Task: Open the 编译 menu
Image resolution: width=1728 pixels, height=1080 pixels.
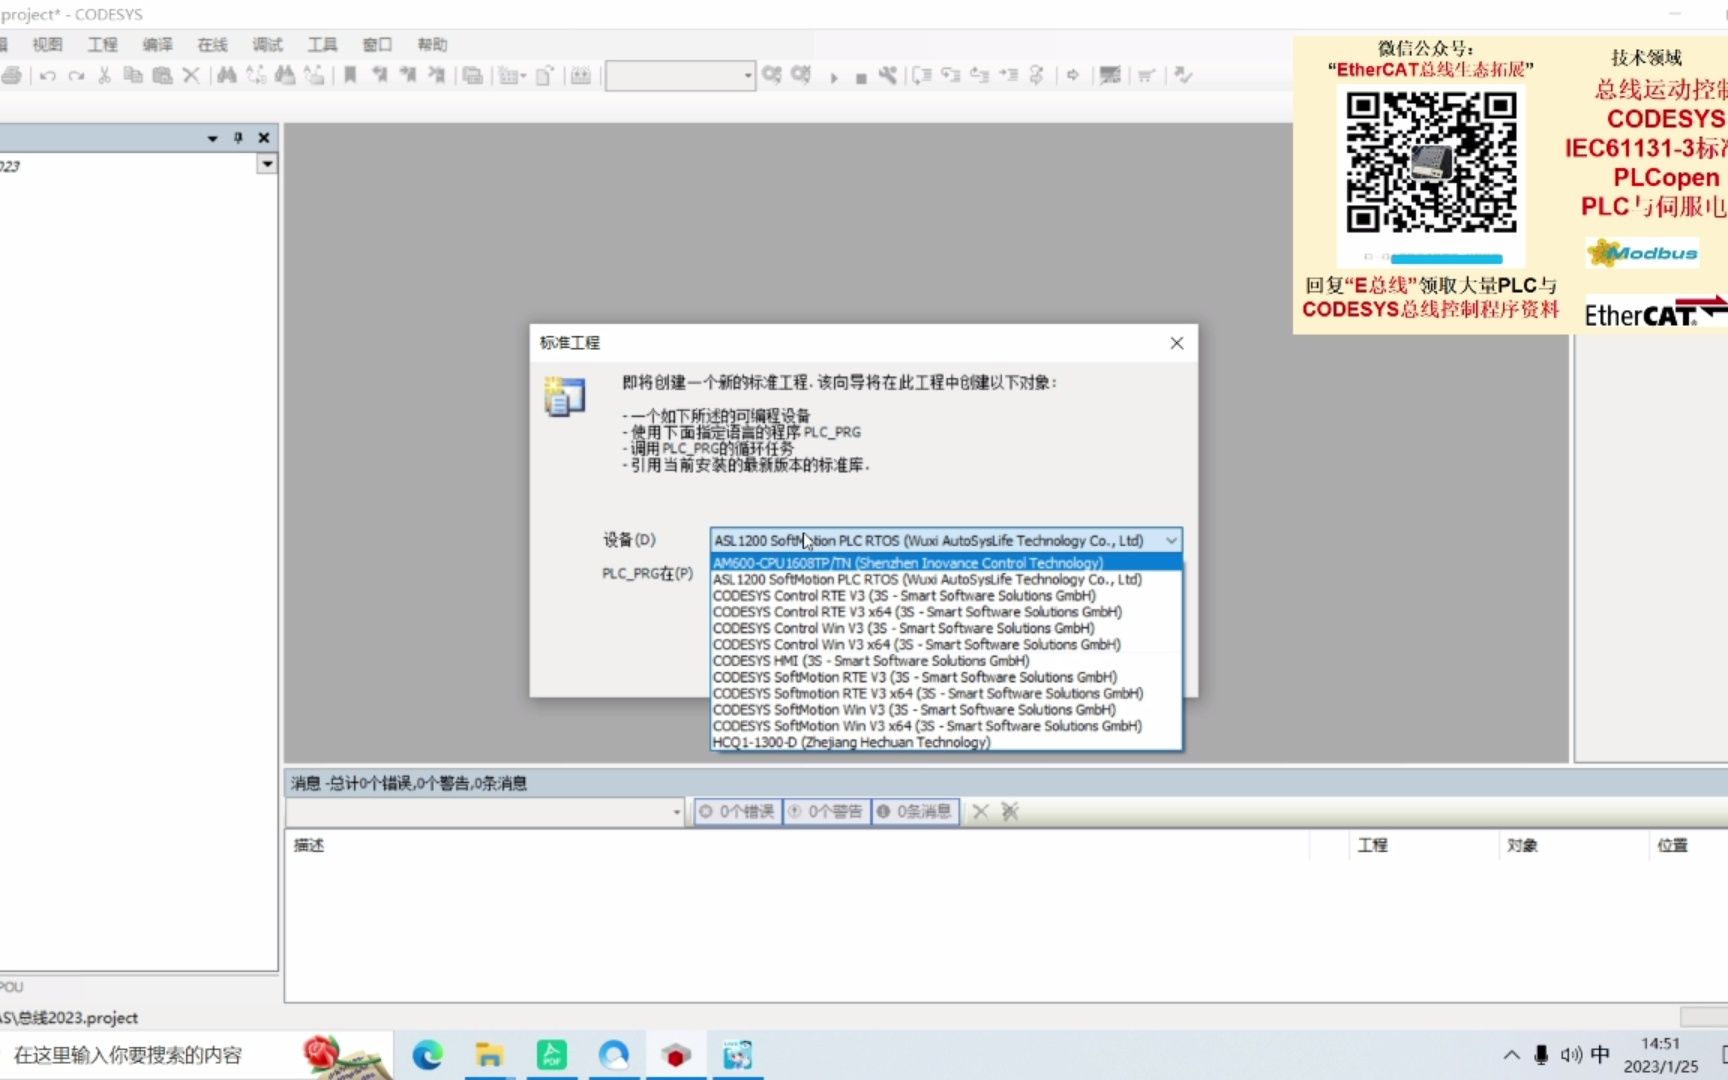Action: tap(157, 44)
